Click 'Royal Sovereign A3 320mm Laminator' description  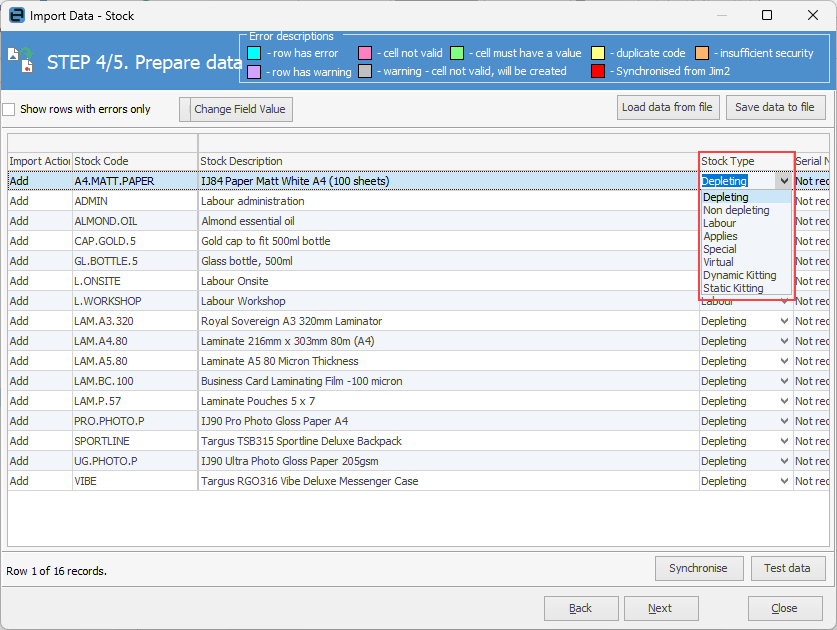(x=291, y=321)
